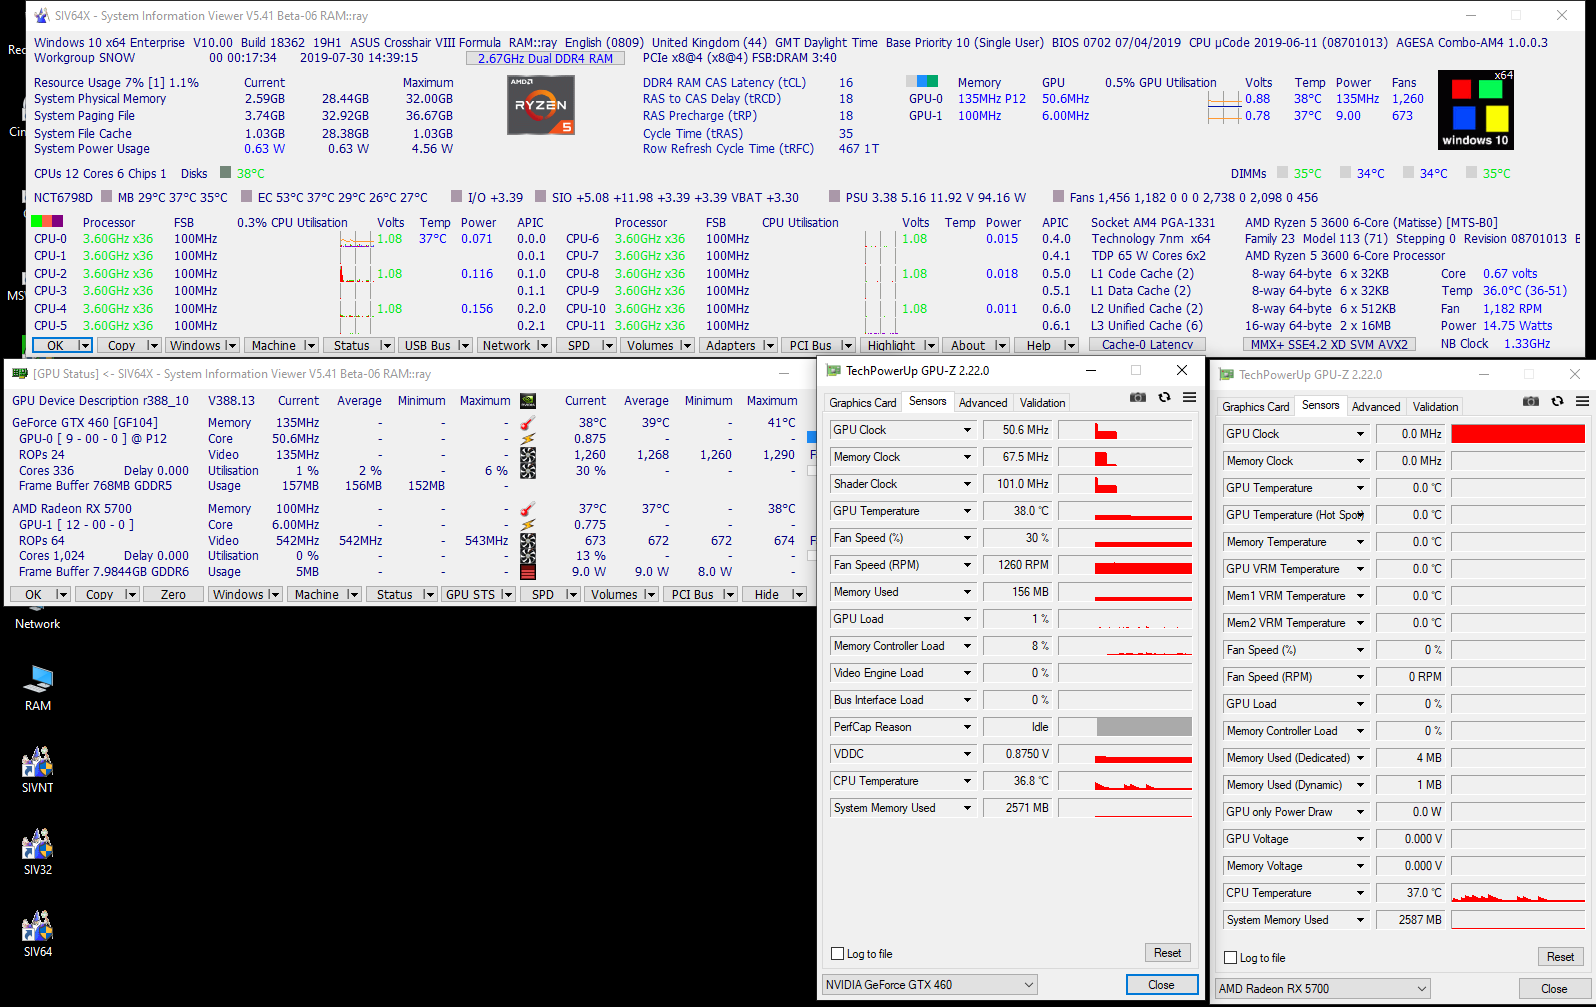Screen dimensions: 1596x1007
Task: Click the CPU Temperature graph in RX 5700 window
Action: tap(1517, 893)
